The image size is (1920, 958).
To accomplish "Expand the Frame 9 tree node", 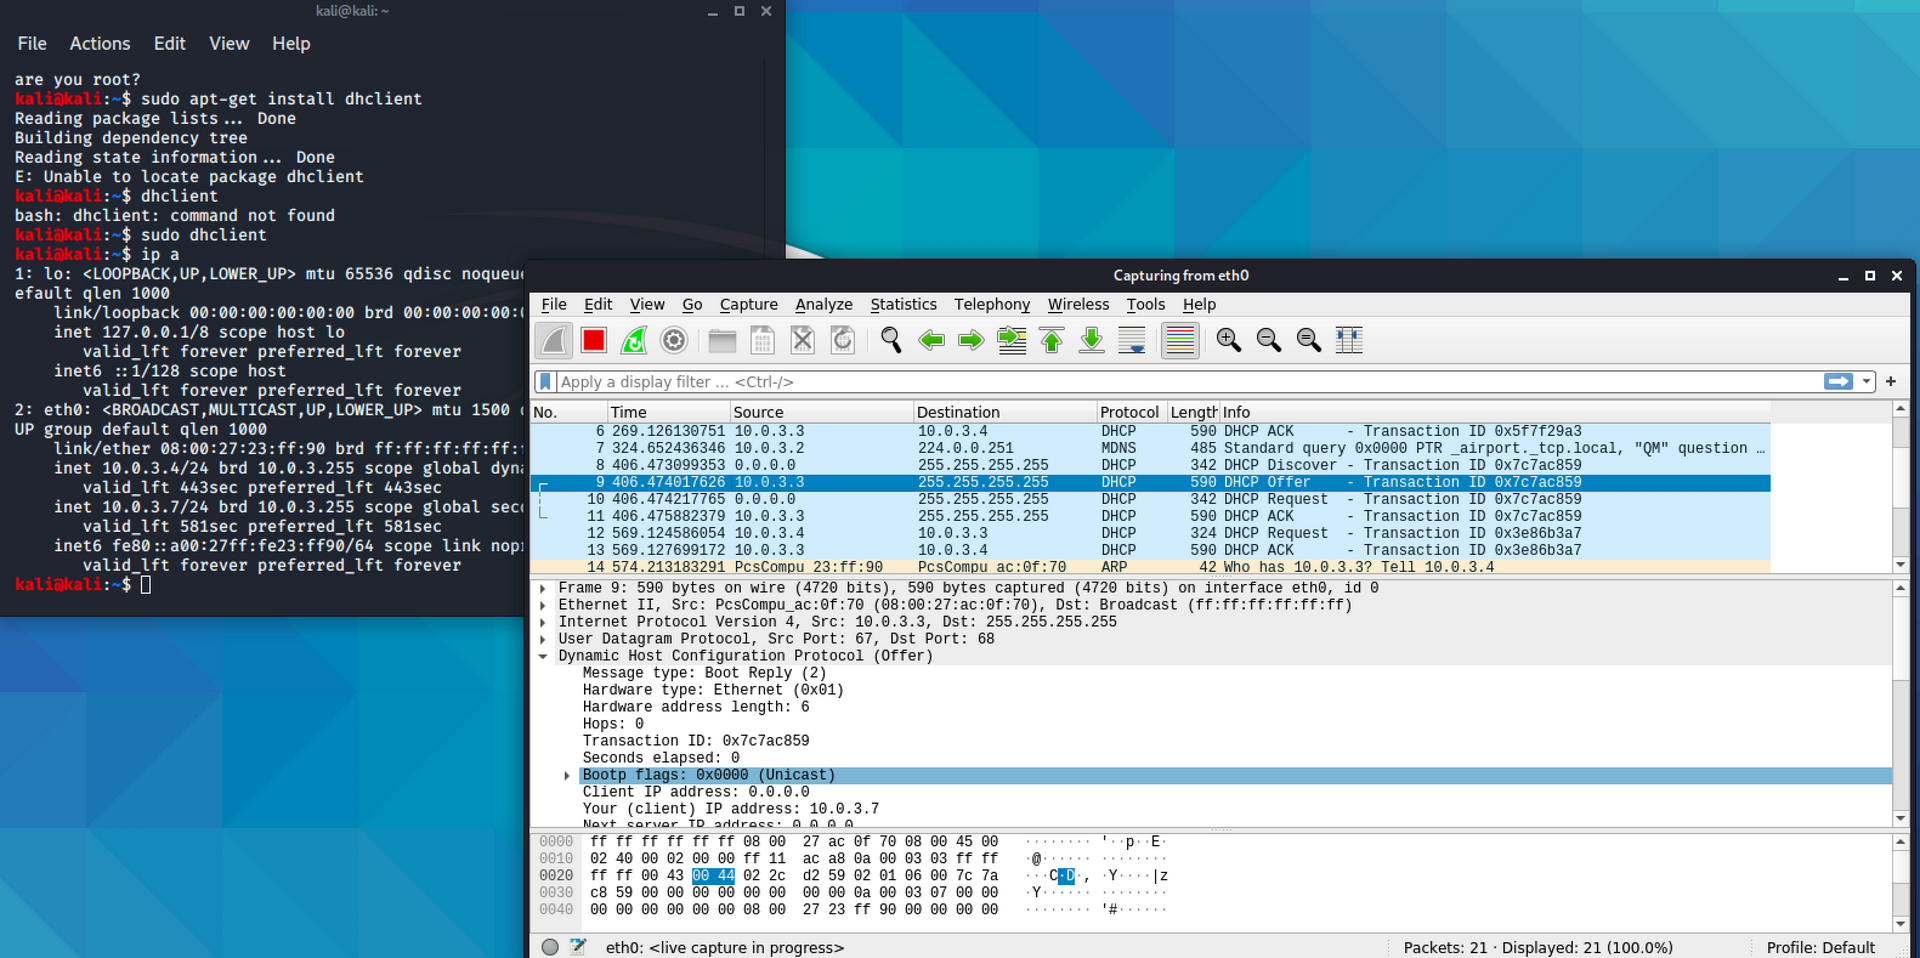I will click(543, 588).
